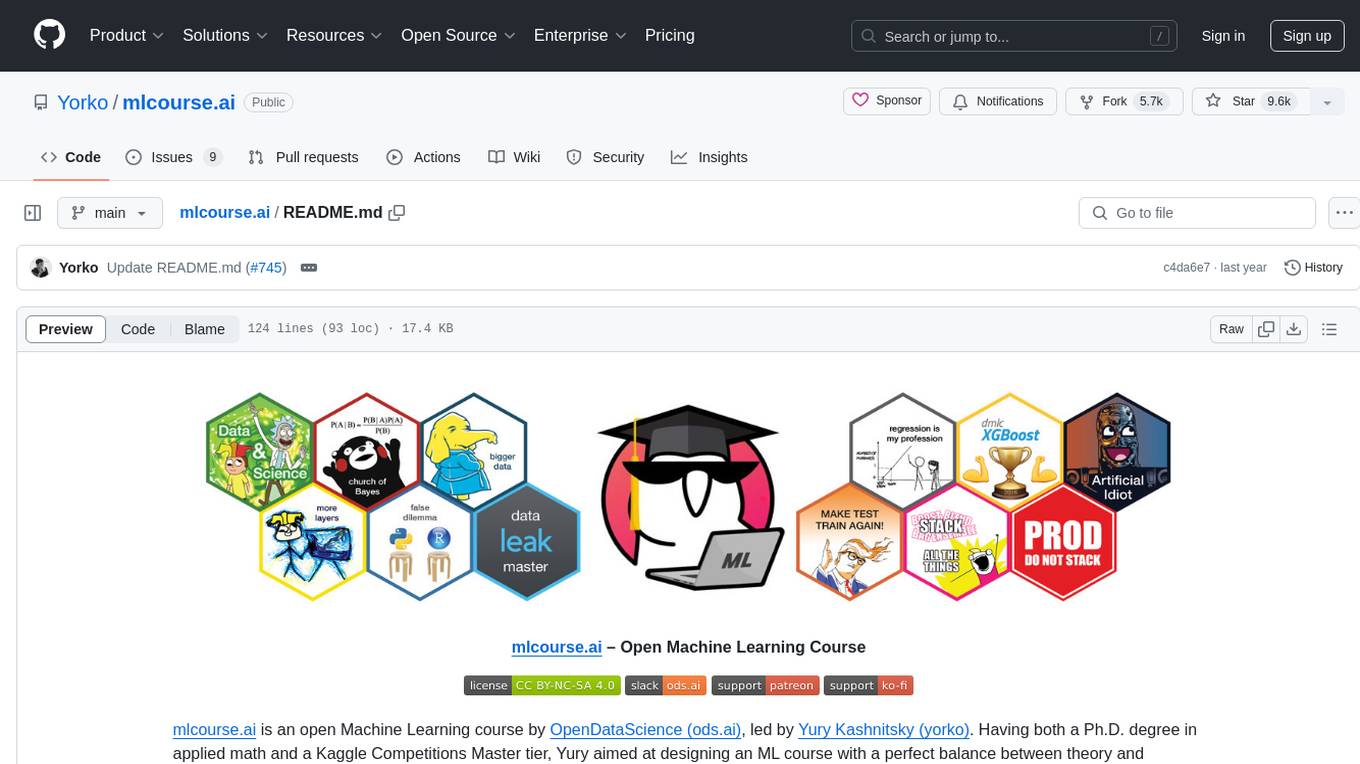1360x764 pixels.
Task: Expand the Product menu
Action: [127, 35]
